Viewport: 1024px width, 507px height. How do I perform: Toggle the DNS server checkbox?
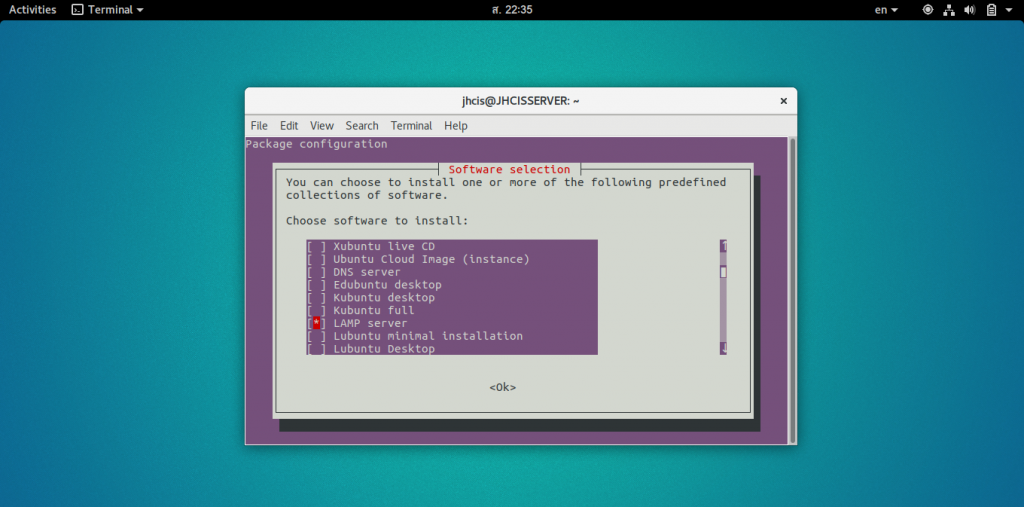click(x=316, y=272)
